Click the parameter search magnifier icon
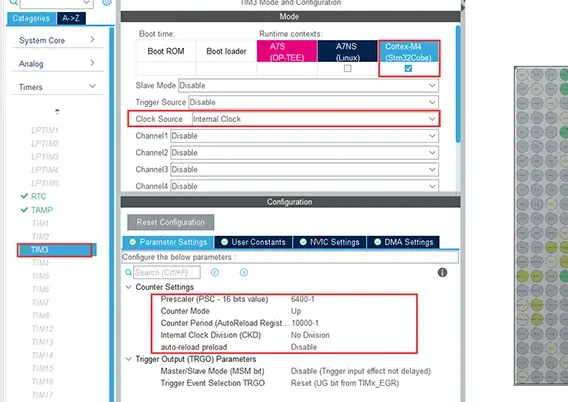Screen dimensions: 568x402 [128, 272]
